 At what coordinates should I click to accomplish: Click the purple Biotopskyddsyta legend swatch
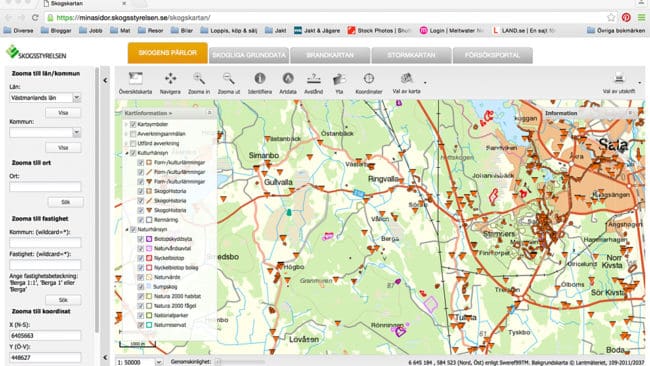(x=149, y=239)
